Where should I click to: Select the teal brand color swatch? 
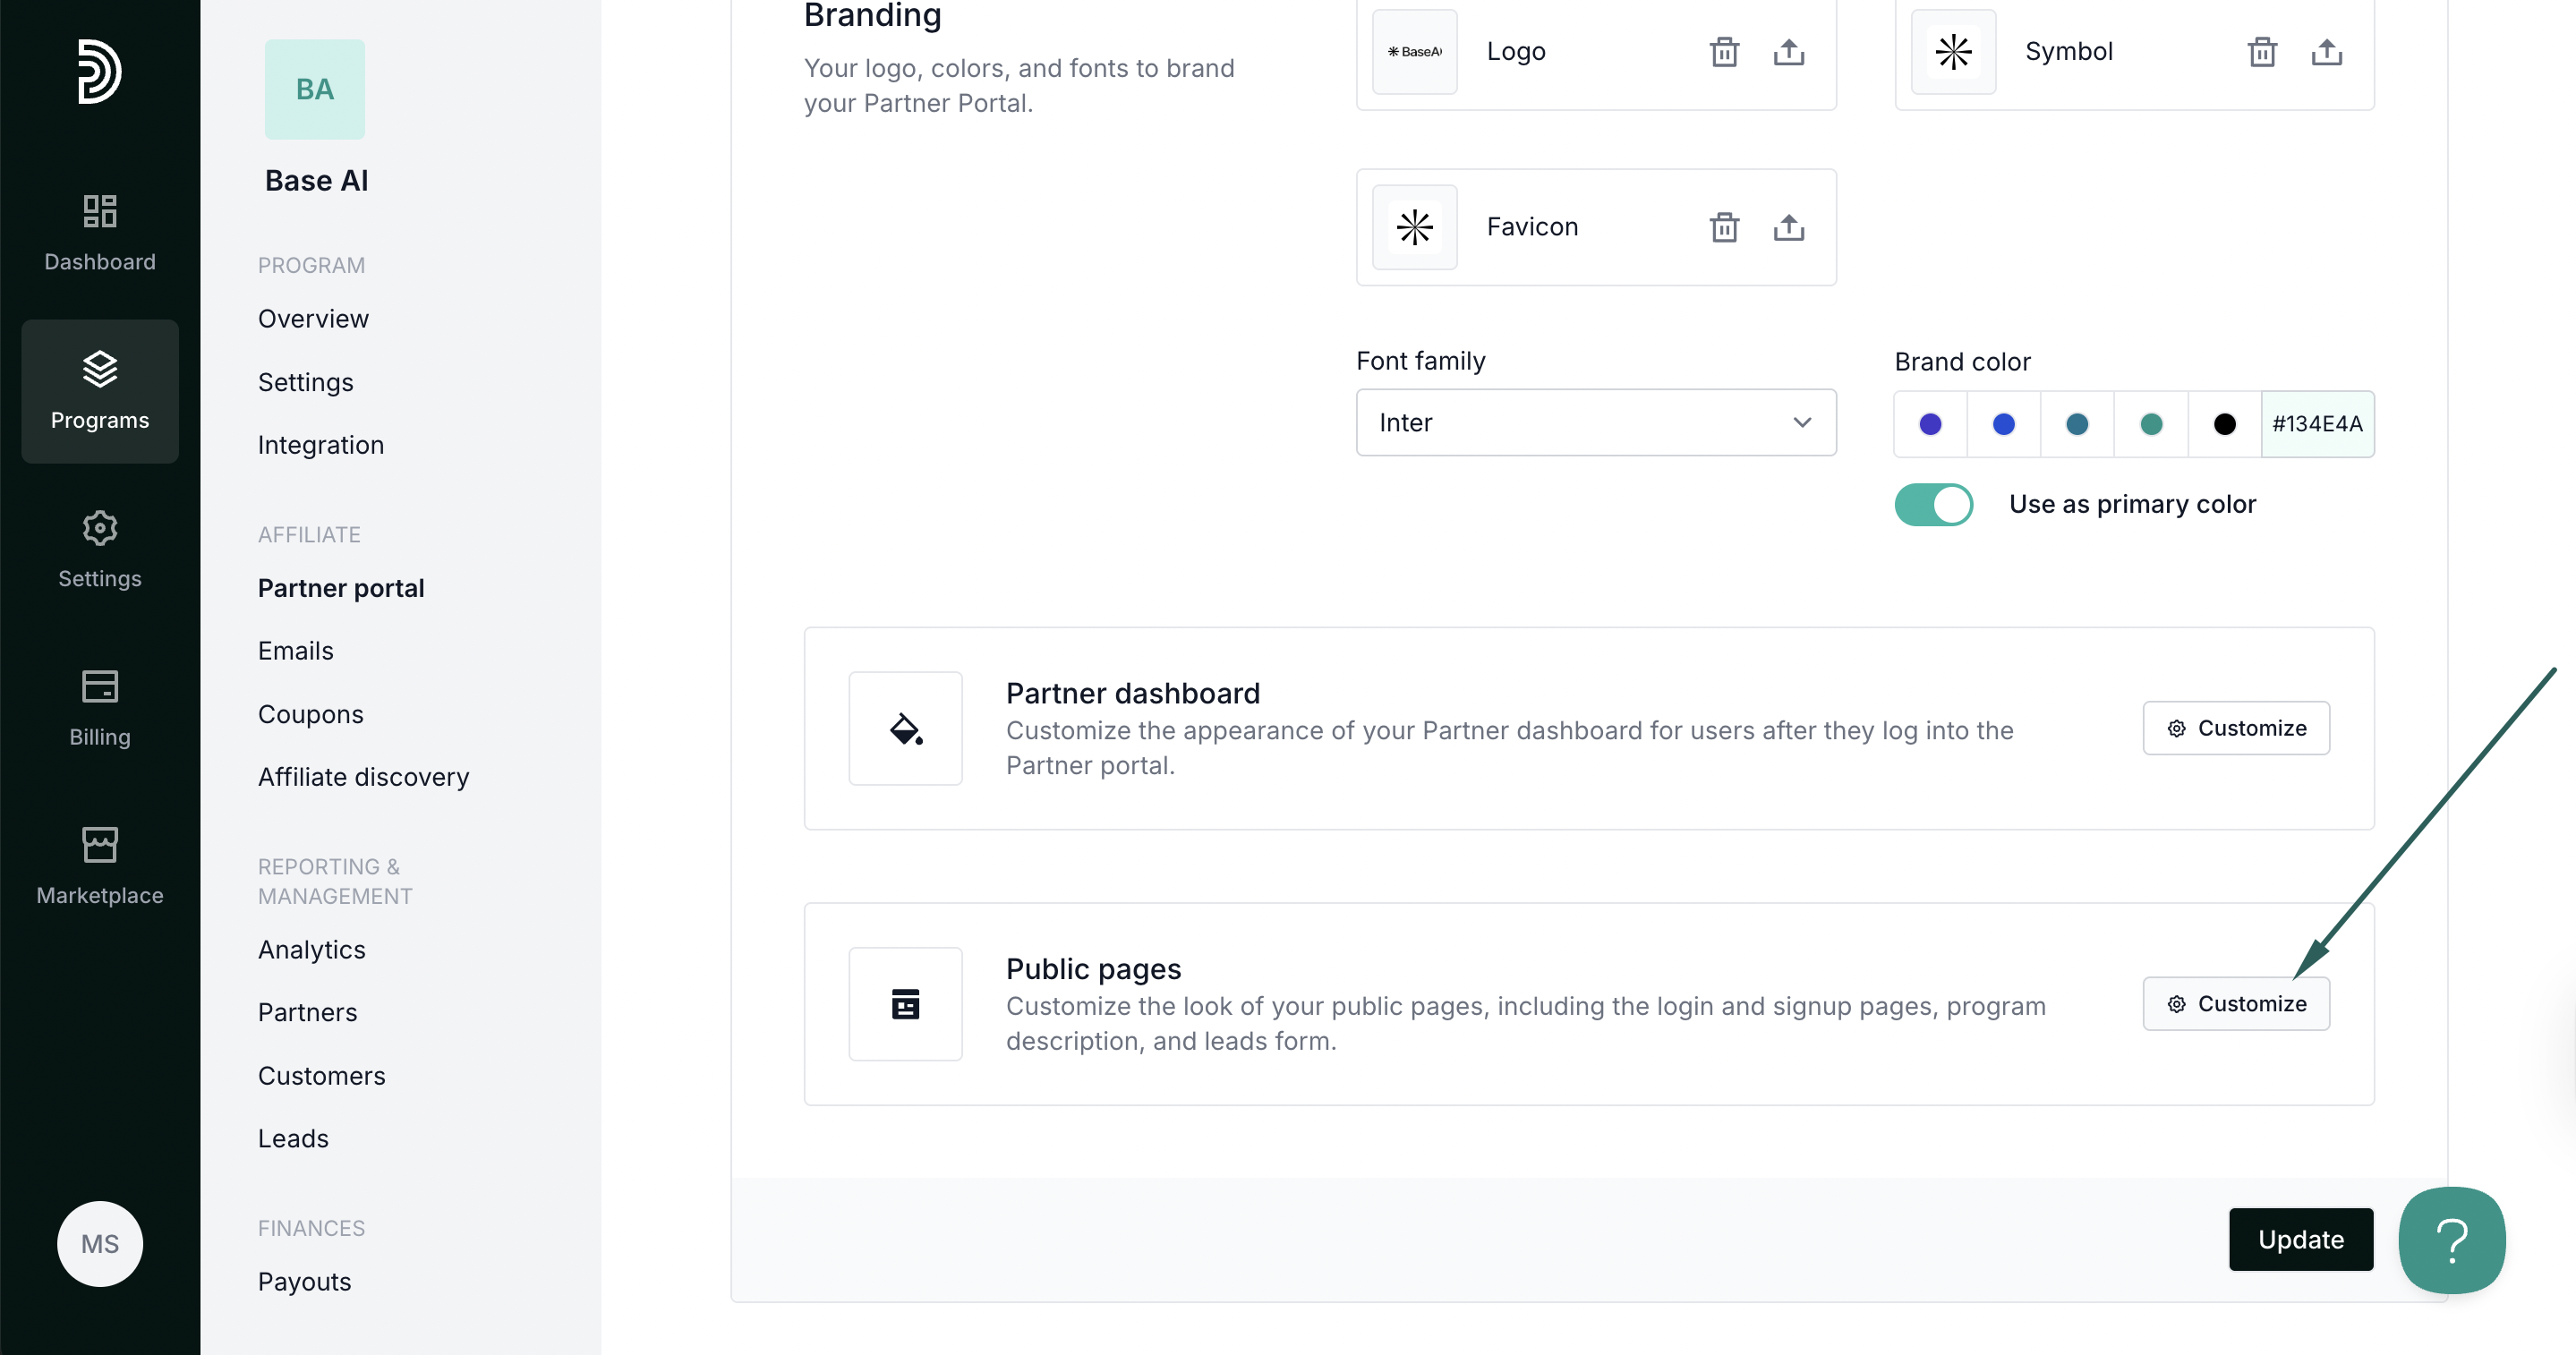2151,424
